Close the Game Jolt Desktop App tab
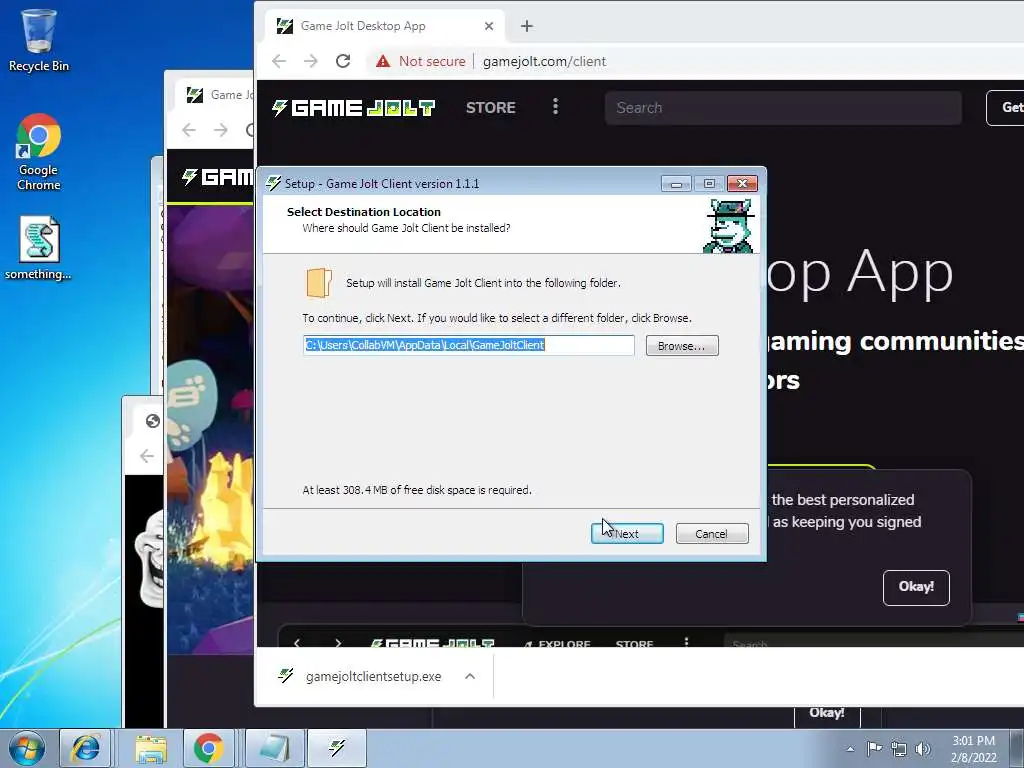This screenshot has width=1024, height=768. click(489, 26)
